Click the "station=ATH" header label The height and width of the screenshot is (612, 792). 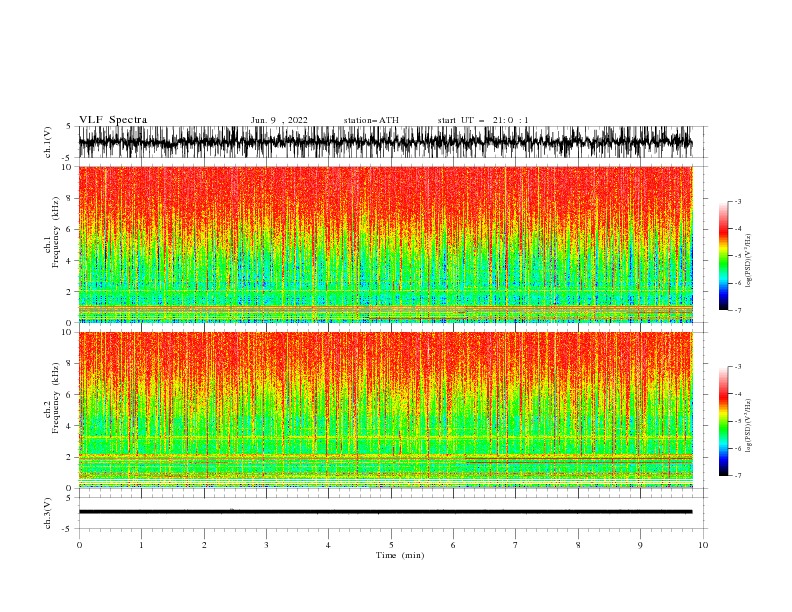coord(371,120)
